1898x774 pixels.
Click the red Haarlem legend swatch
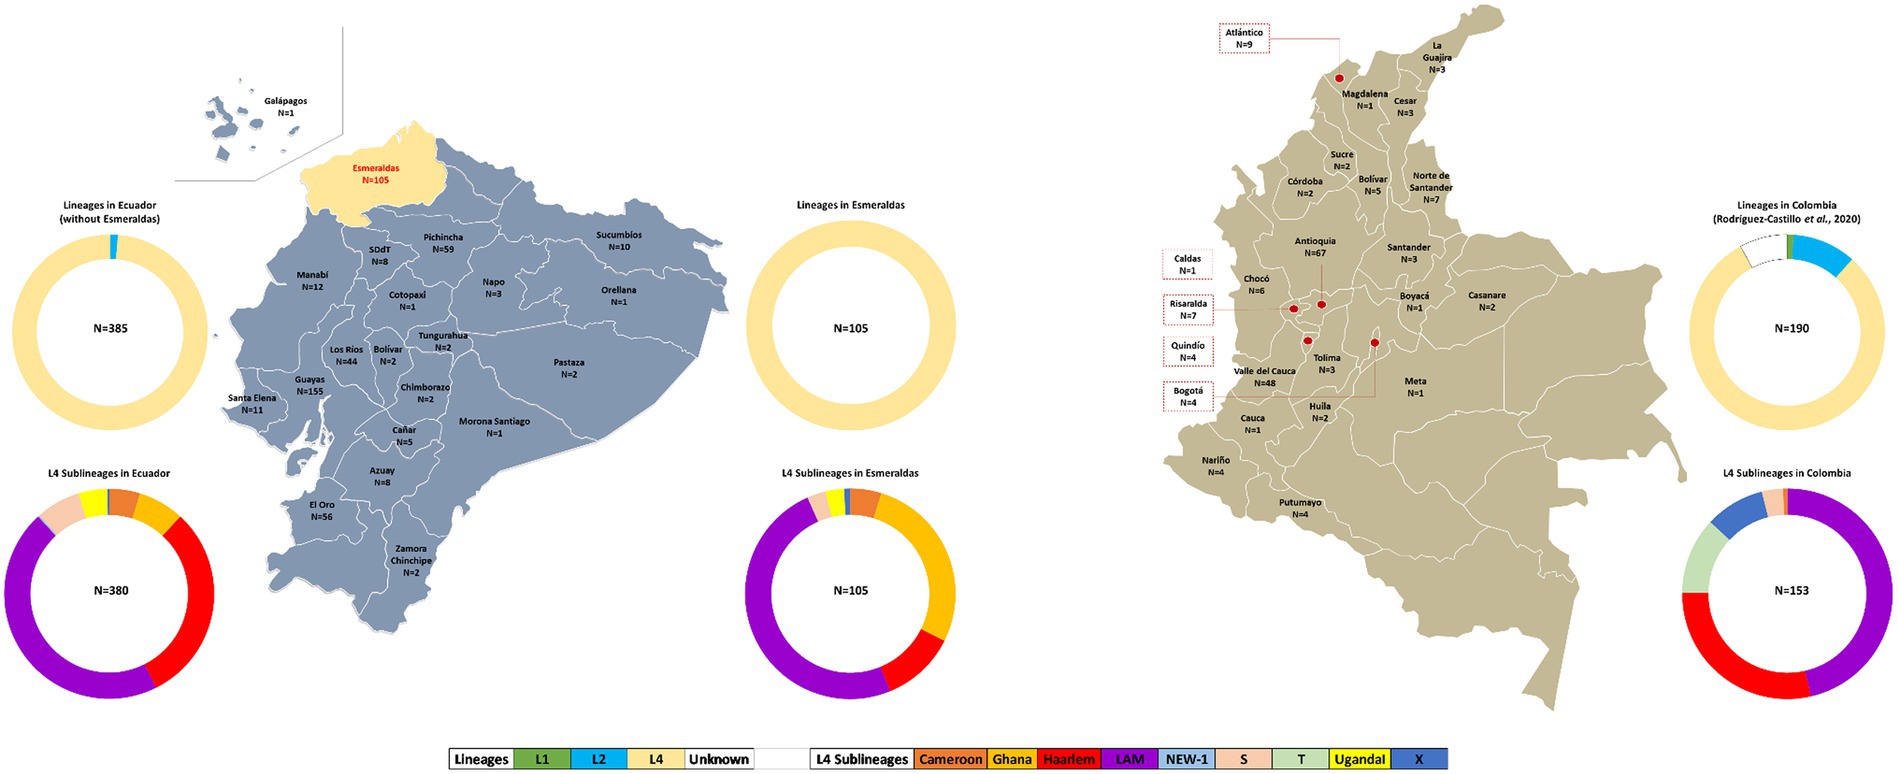click(x=1069, y=759)
